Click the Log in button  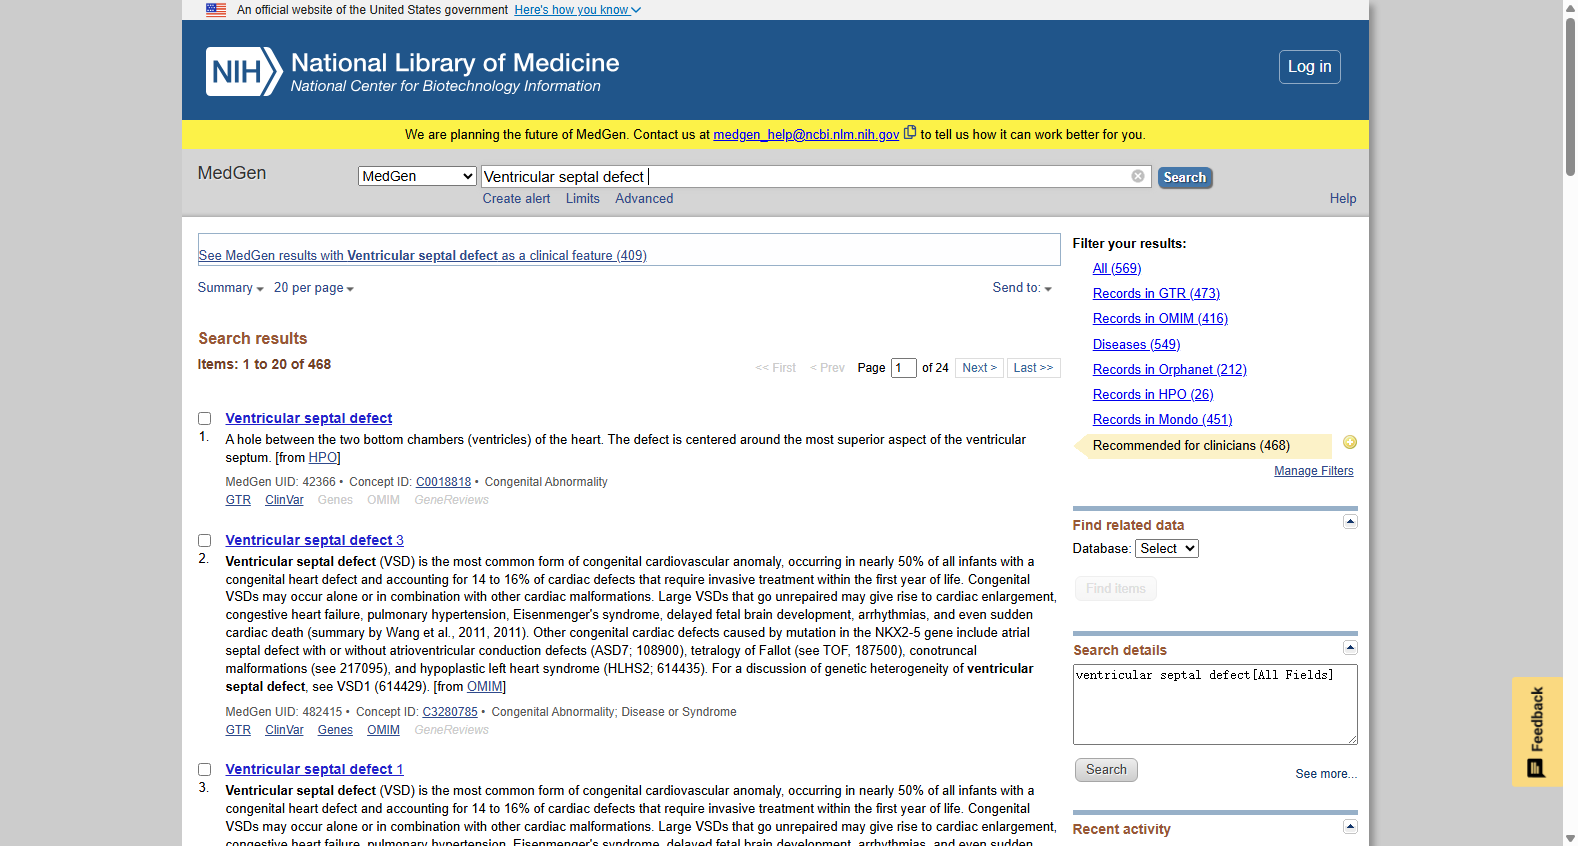tap(1310, 67)
